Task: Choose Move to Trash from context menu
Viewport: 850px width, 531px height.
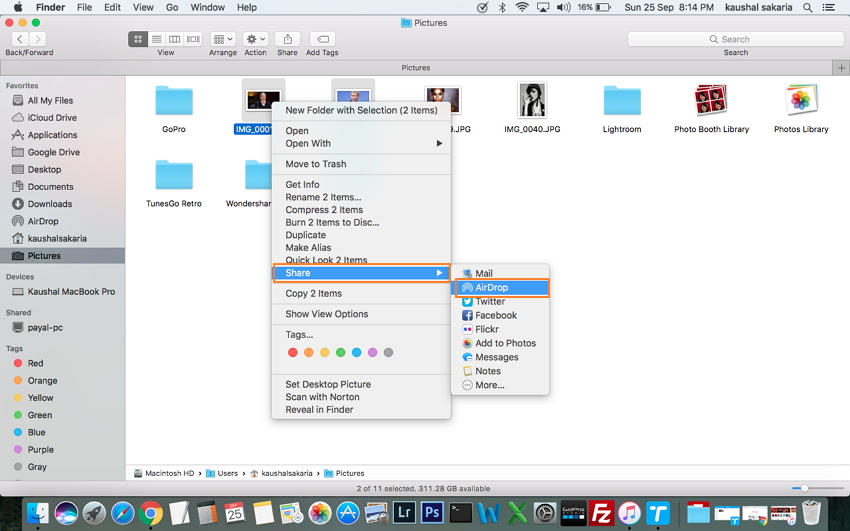Action: tap(316, 164)
